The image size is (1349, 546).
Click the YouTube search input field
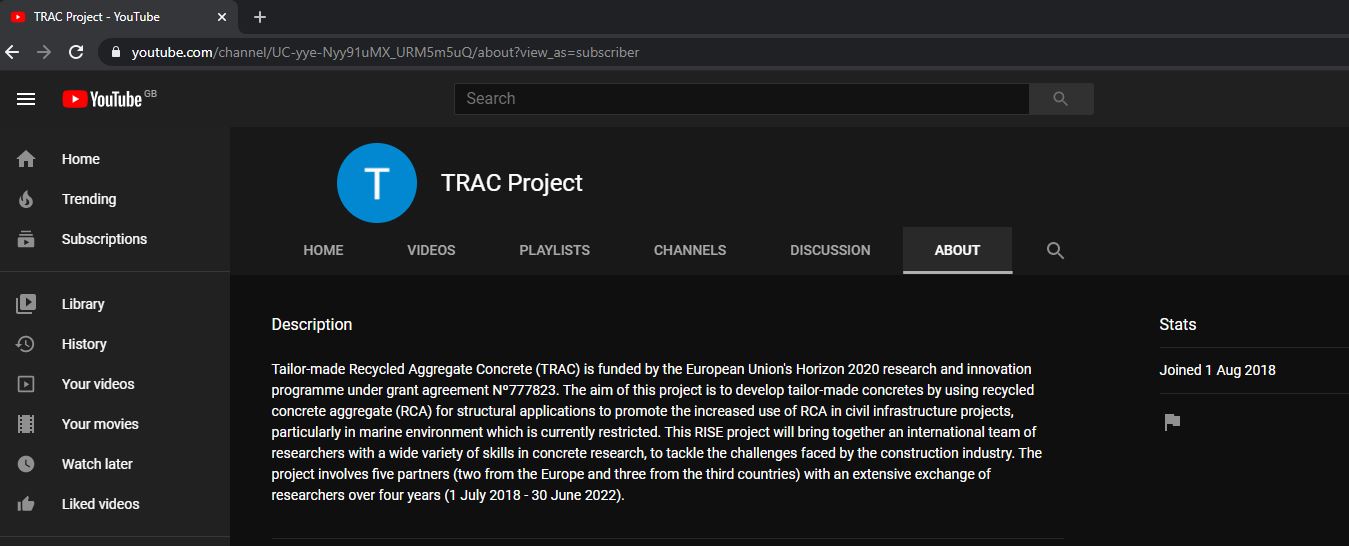[x=741, y=99]
